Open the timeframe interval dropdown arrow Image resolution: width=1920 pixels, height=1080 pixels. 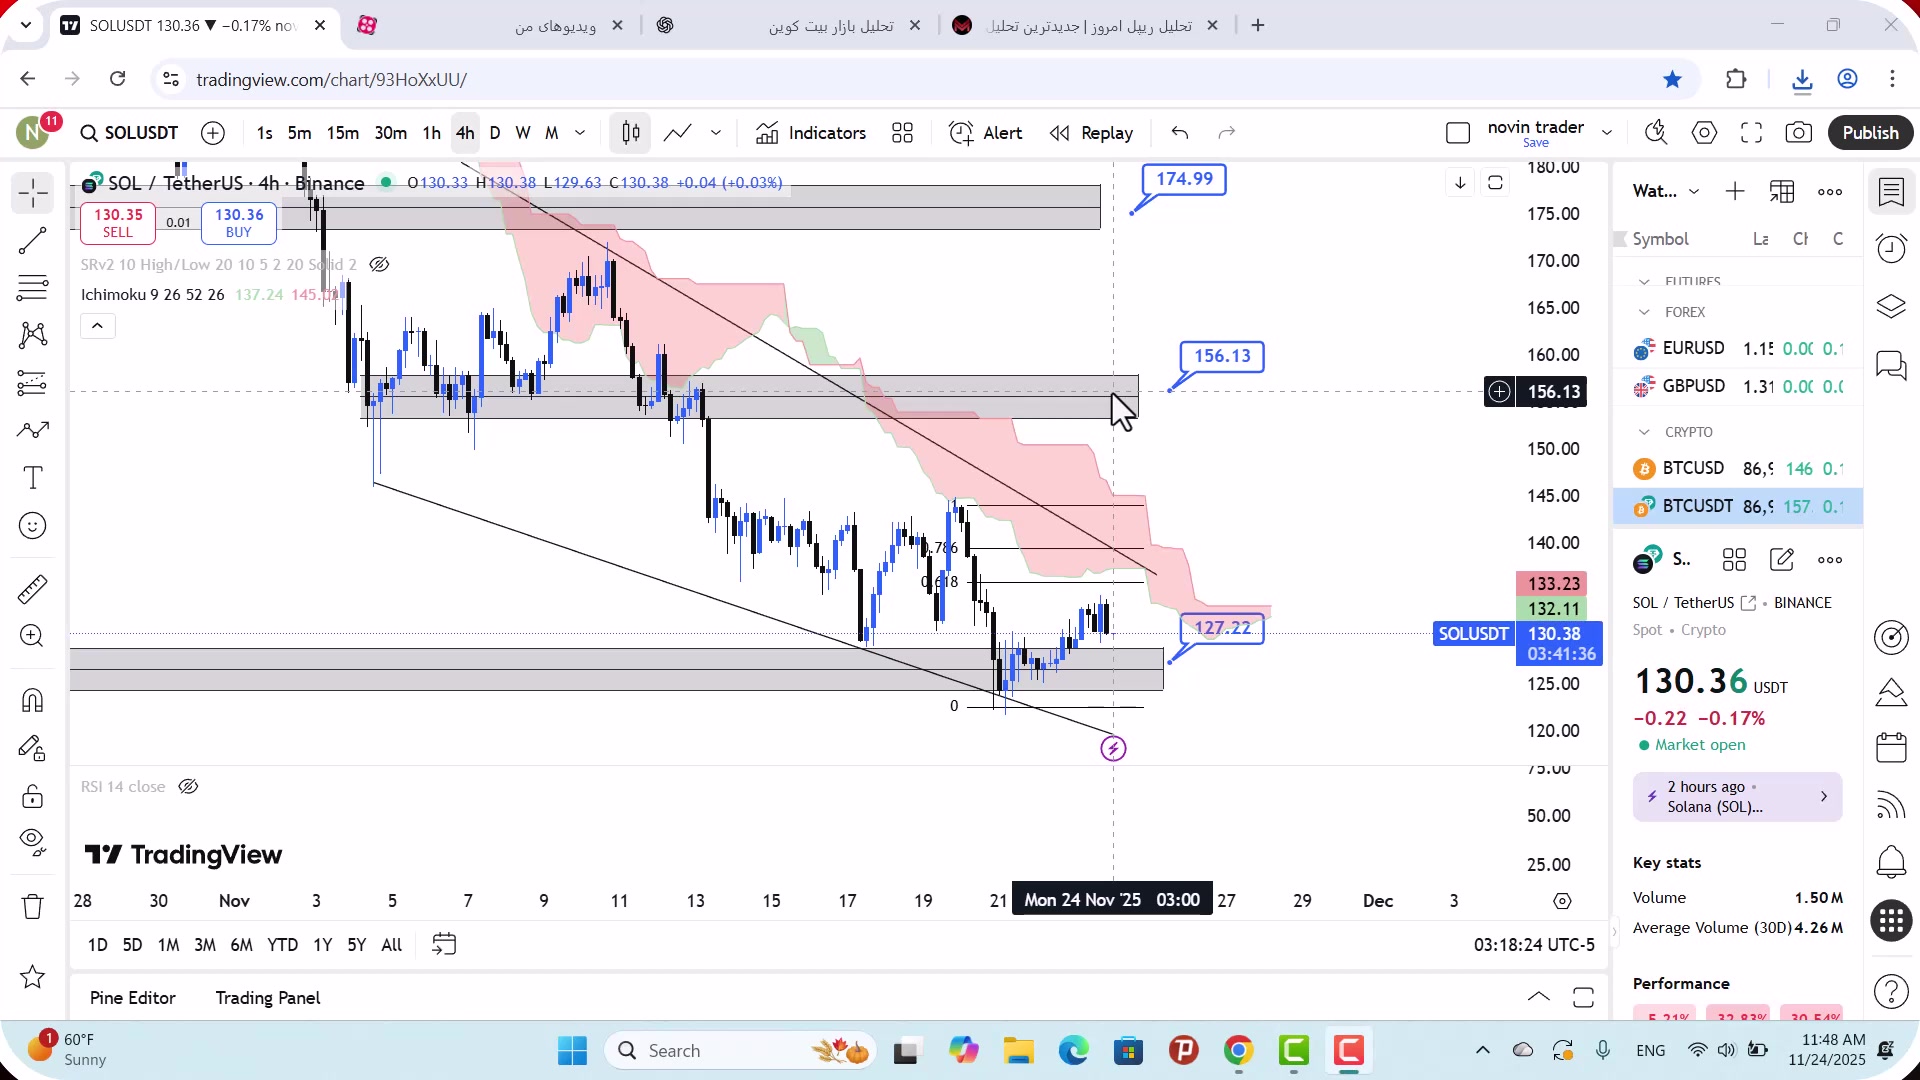(580, 133)
